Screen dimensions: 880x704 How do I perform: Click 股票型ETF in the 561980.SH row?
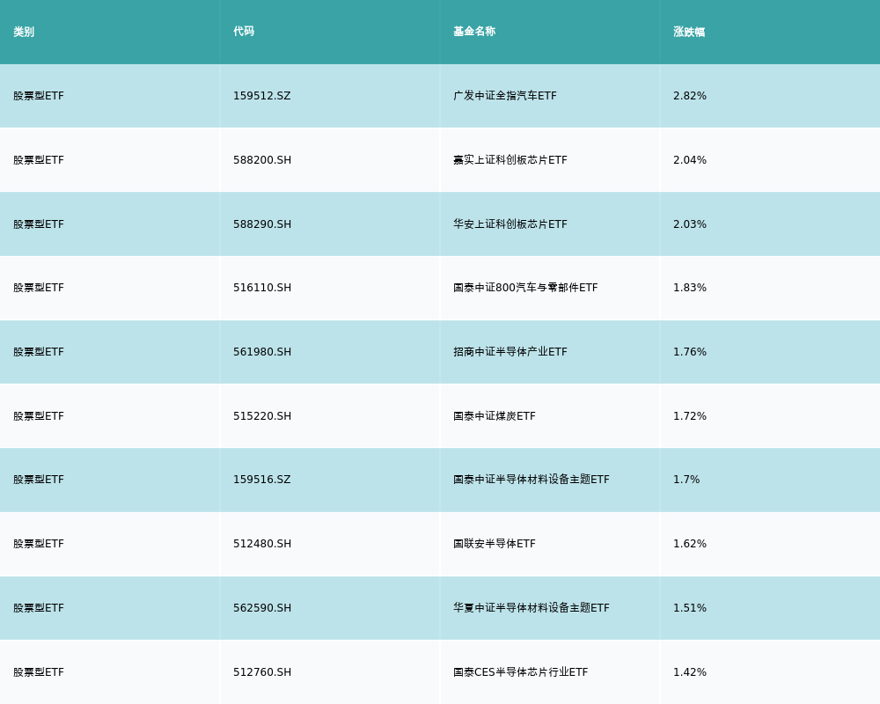pos(39,352)
